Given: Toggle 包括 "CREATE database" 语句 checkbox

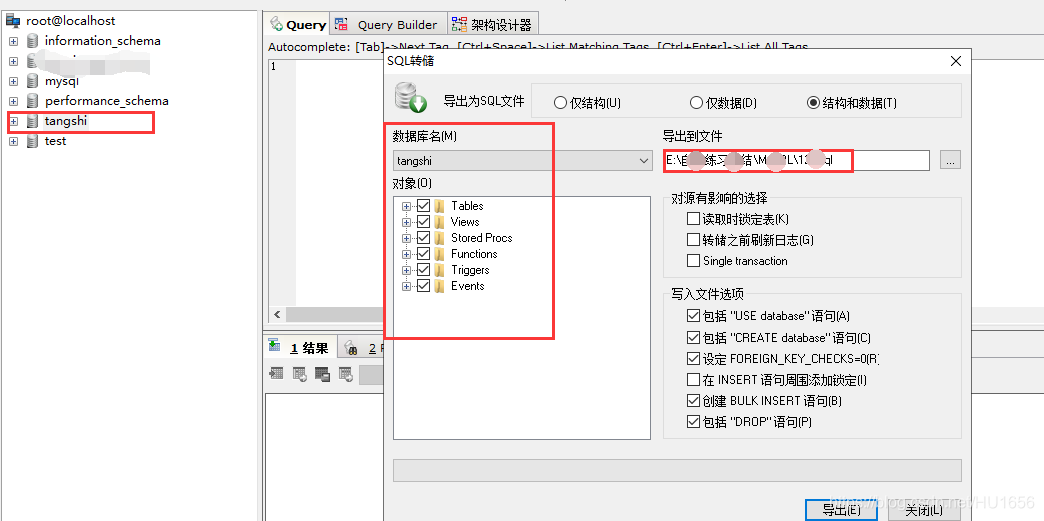Looking at the screenshot, I should click(x=693, y=338).
